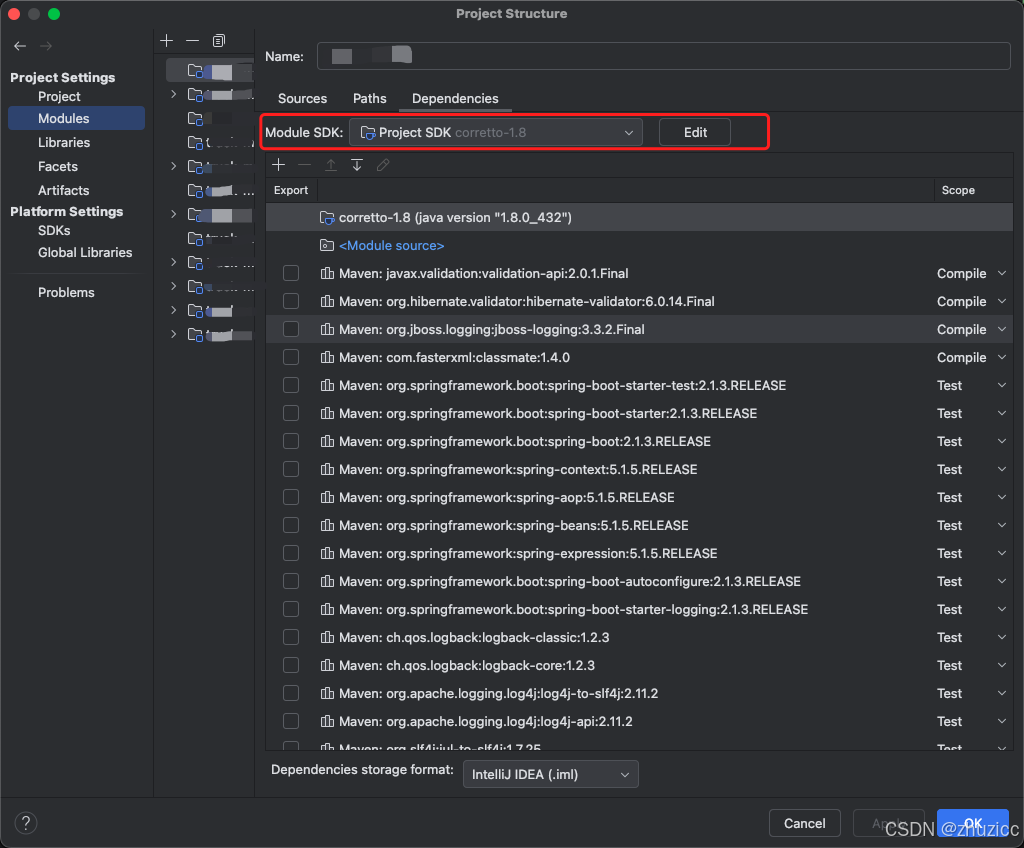Click library icon of spring-boot-starter-test dependency
Image resolution: width=1024 pixels, height=848 pixels.
tap(327, 385)
